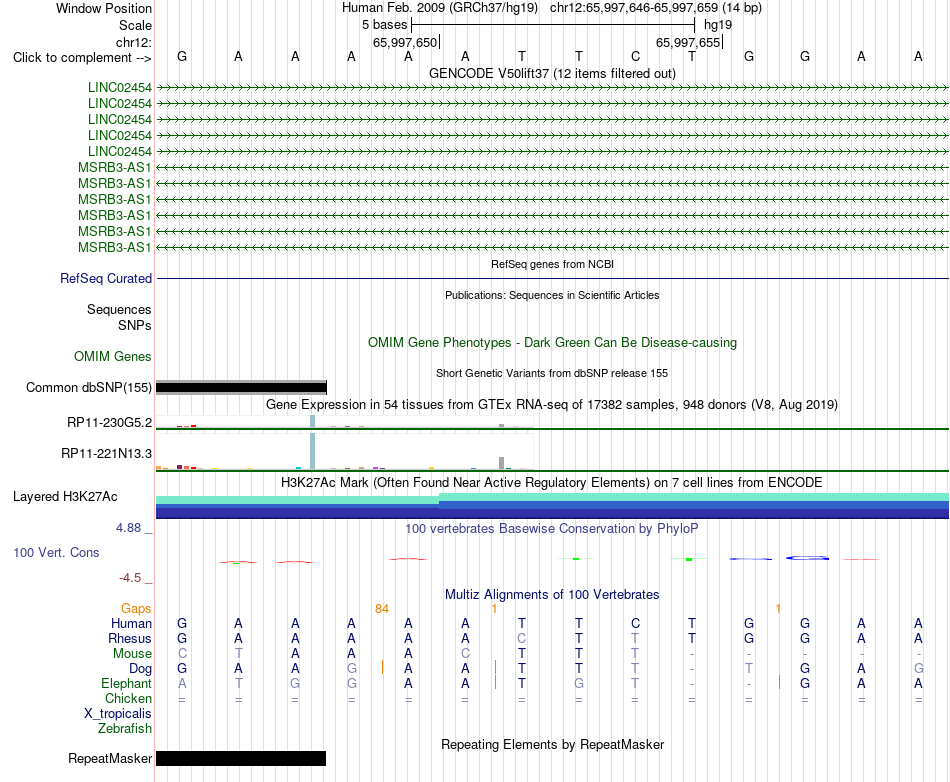The width and height of the screenshot is (950, 782).
Task: Click the 'chr12:65,997,646-65,997,659 (14 bp)' position text
Action: click(x=656, y=8)
